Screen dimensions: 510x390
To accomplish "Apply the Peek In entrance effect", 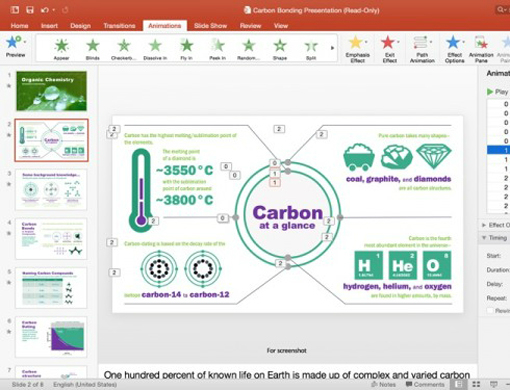I will tap(217, 49).
